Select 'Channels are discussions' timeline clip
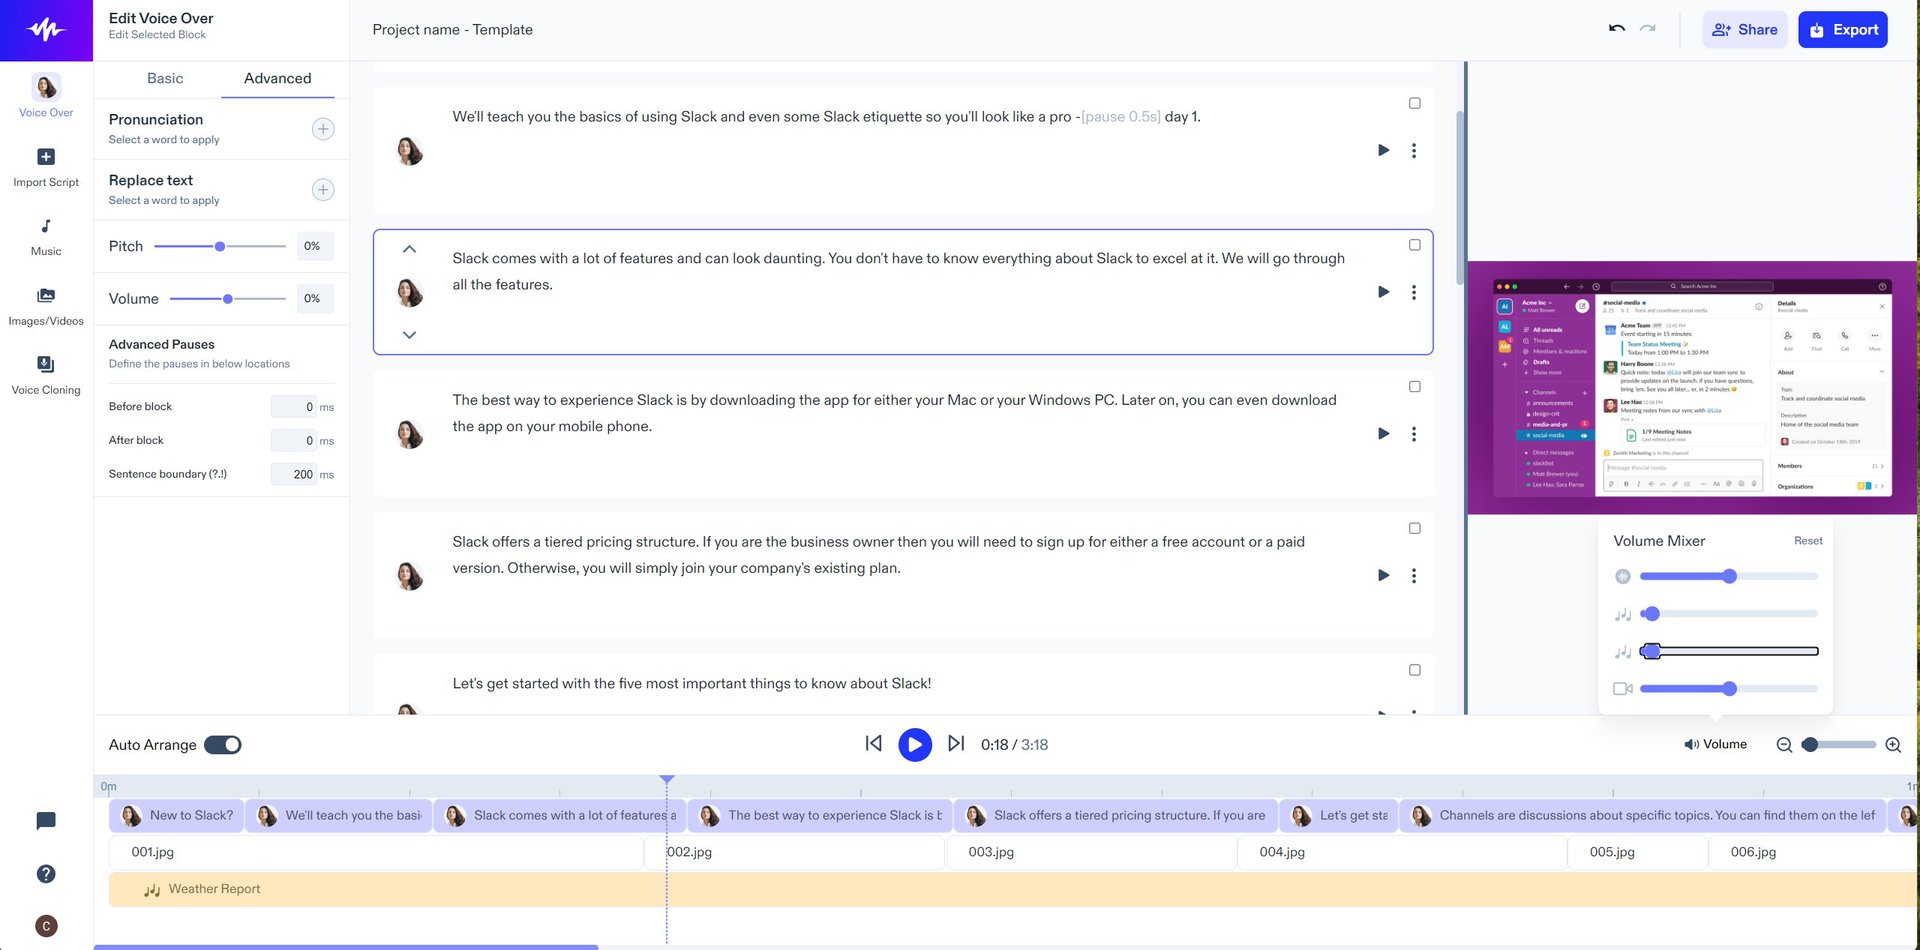Screen dimensions: 1920x950 coord(1643,816)
